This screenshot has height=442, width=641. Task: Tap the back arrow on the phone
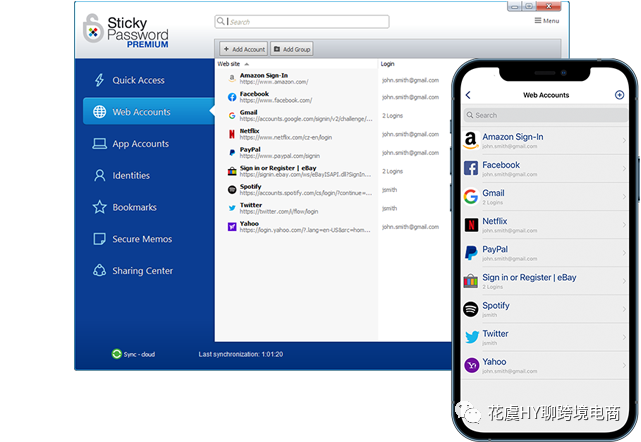[x=468, y=95]
